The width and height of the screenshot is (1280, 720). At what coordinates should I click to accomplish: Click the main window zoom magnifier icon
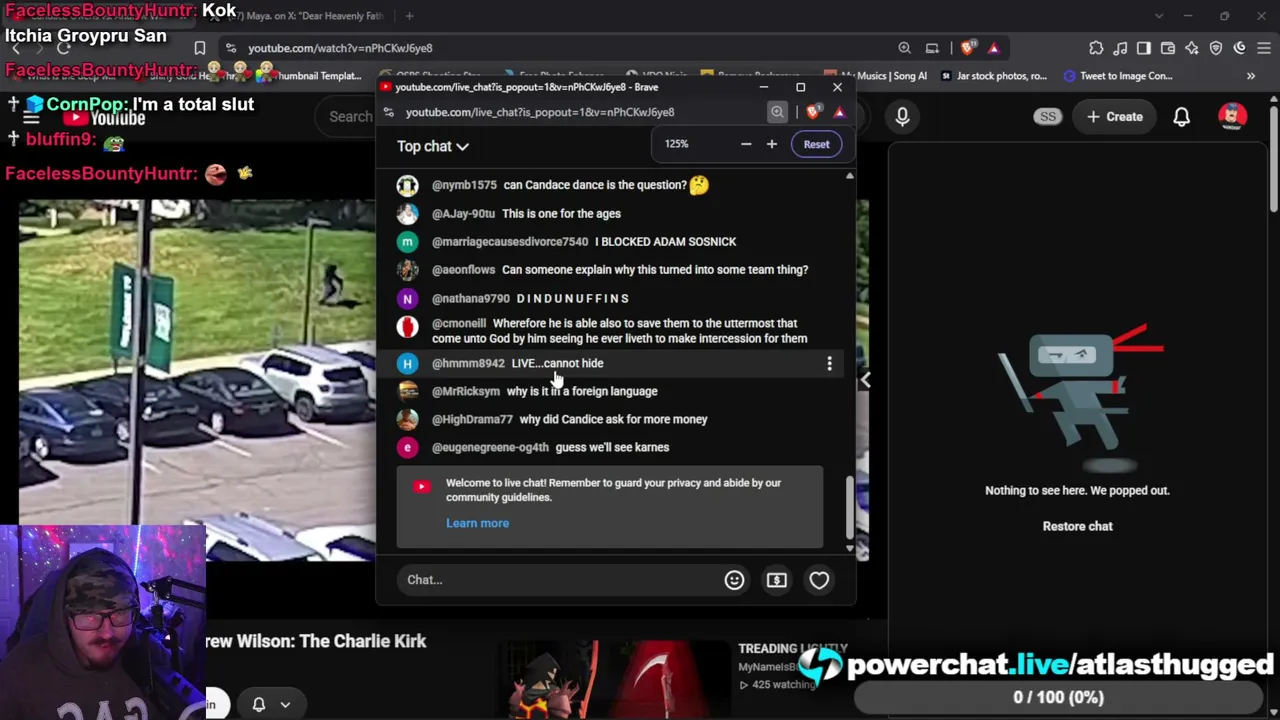[x=905, y=48]
